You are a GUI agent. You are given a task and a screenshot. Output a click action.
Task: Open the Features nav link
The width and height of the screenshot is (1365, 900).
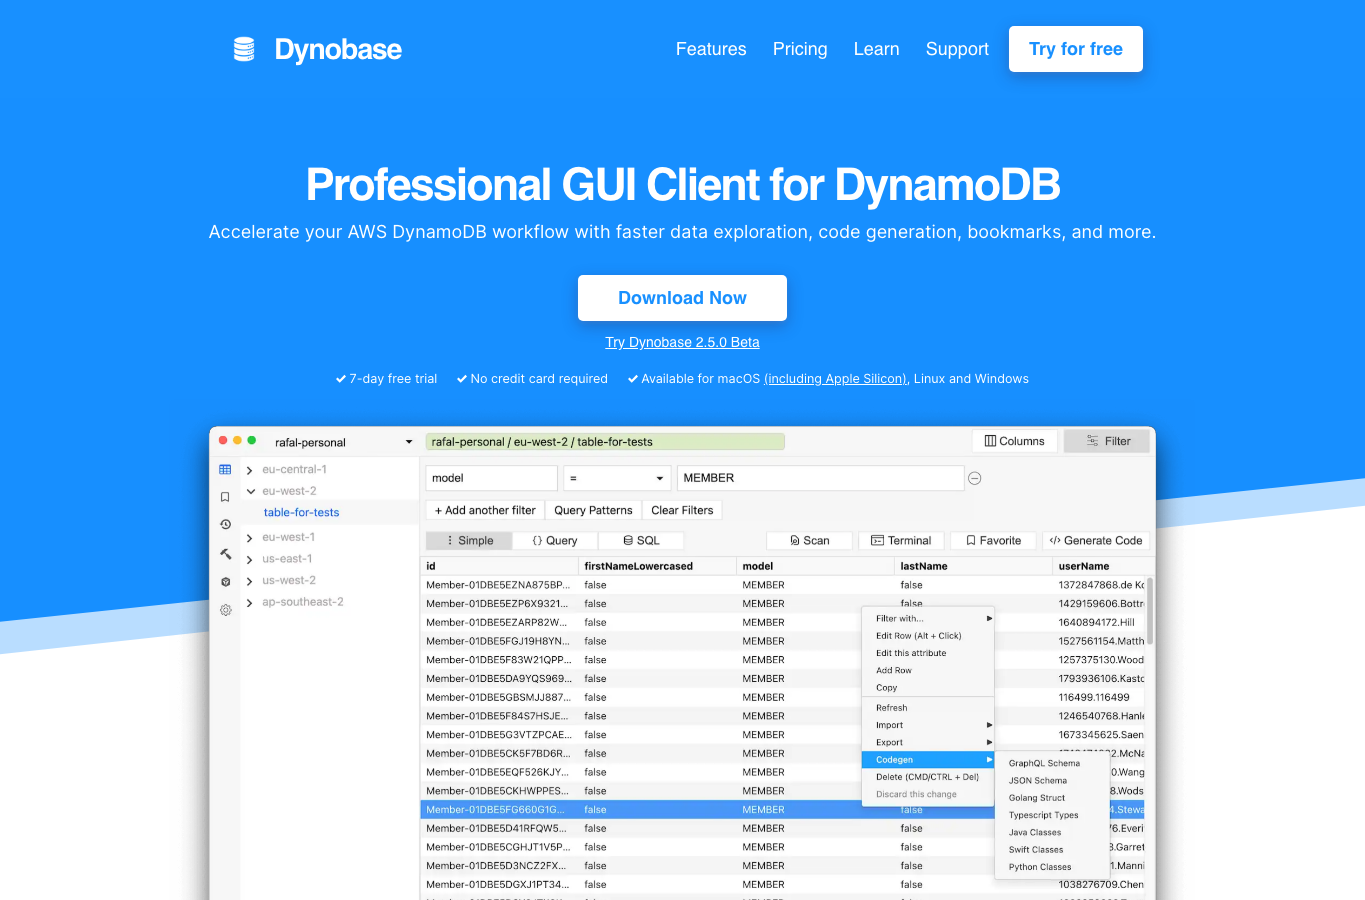tap(711, 49)
